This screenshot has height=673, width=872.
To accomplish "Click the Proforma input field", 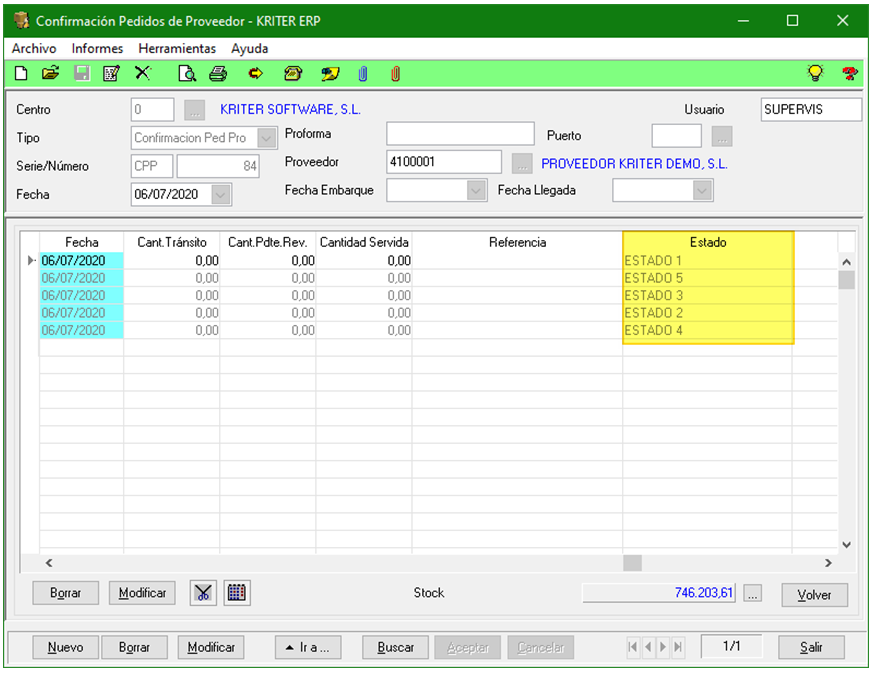I will 460,134.
